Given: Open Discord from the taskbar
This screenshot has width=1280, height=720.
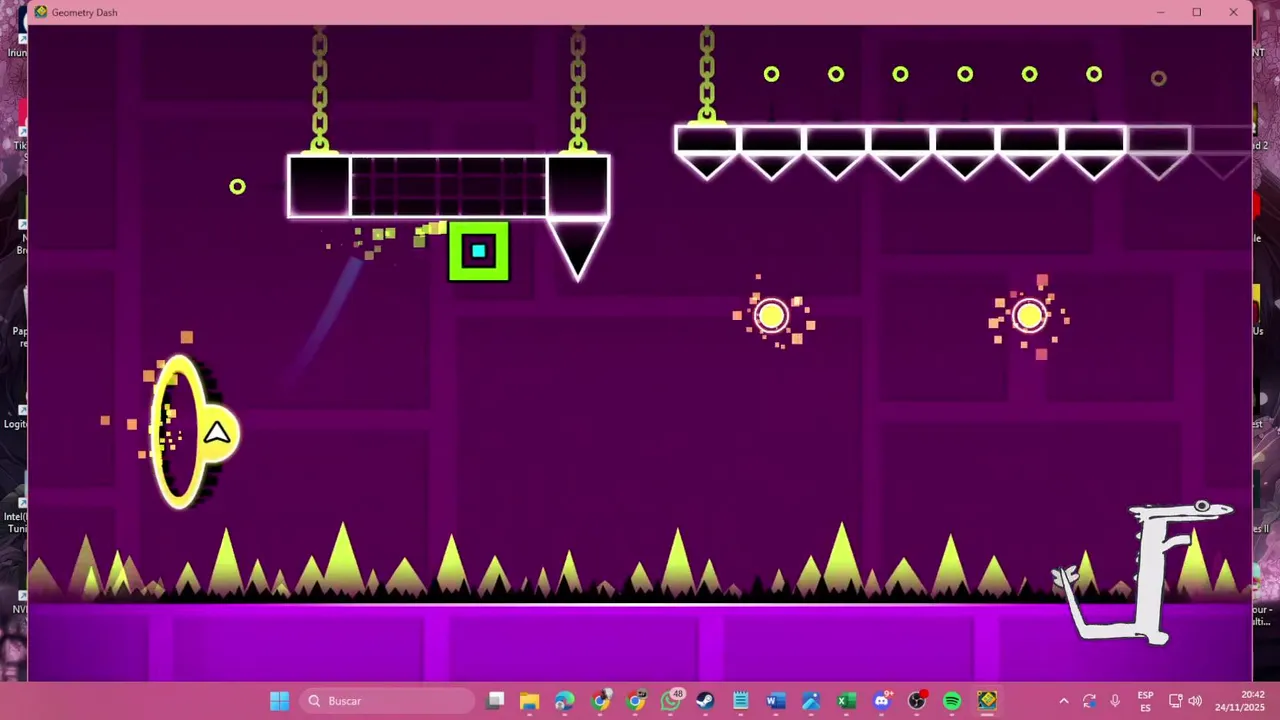Looking at the screenshot, I should pos(881,701).
